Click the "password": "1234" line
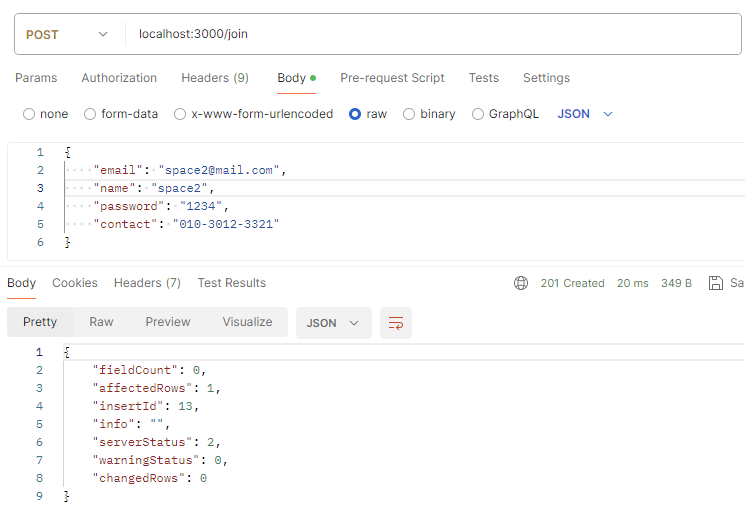745x507 pixels. tap(161, 206)
